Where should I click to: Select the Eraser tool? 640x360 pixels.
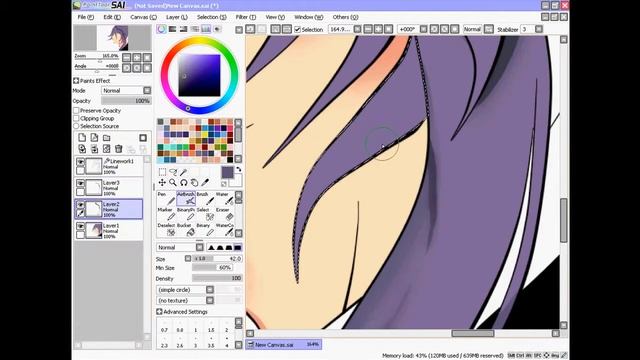tap(224, 214)
